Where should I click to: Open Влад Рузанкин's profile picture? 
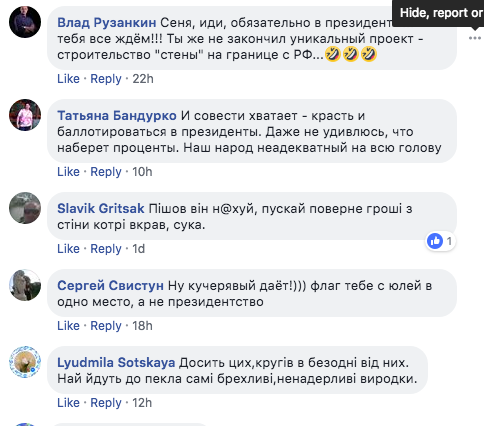click(x=25, y=22)
